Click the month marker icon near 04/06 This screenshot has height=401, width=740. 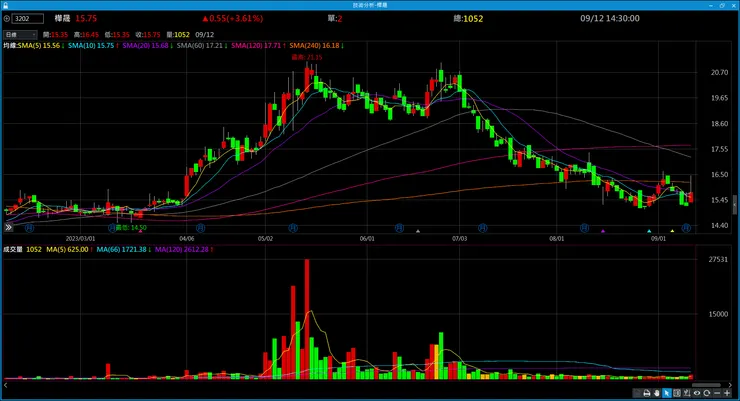(x=201, y=228)
